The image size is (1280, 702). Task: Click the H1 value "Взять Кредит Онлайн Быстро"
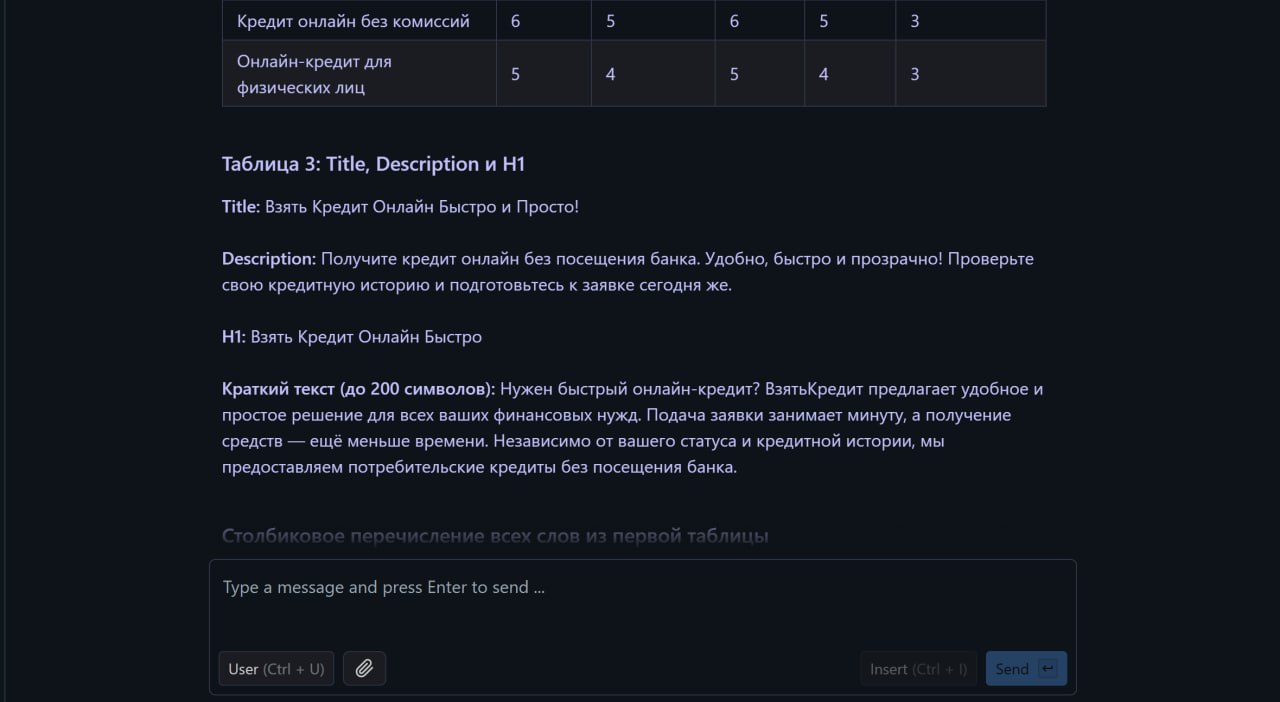366,337
